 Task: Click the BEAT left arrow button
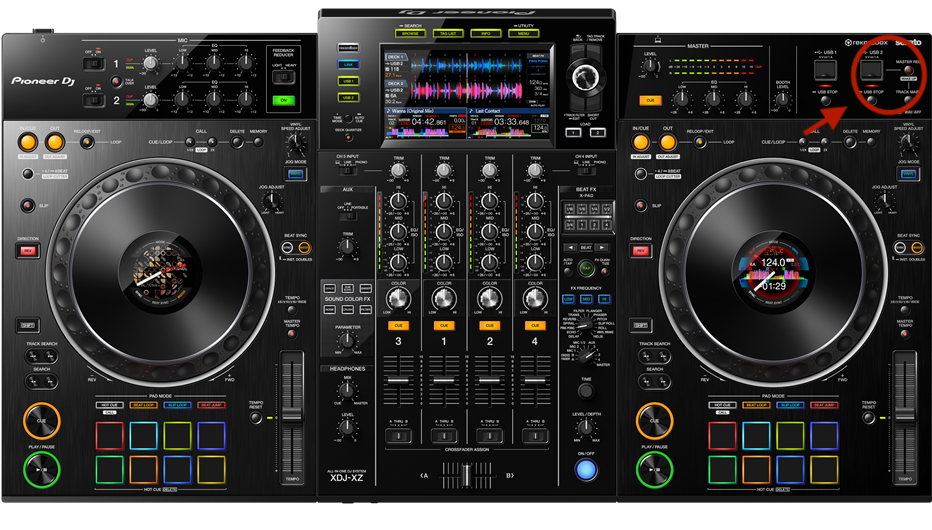(570, 247)
